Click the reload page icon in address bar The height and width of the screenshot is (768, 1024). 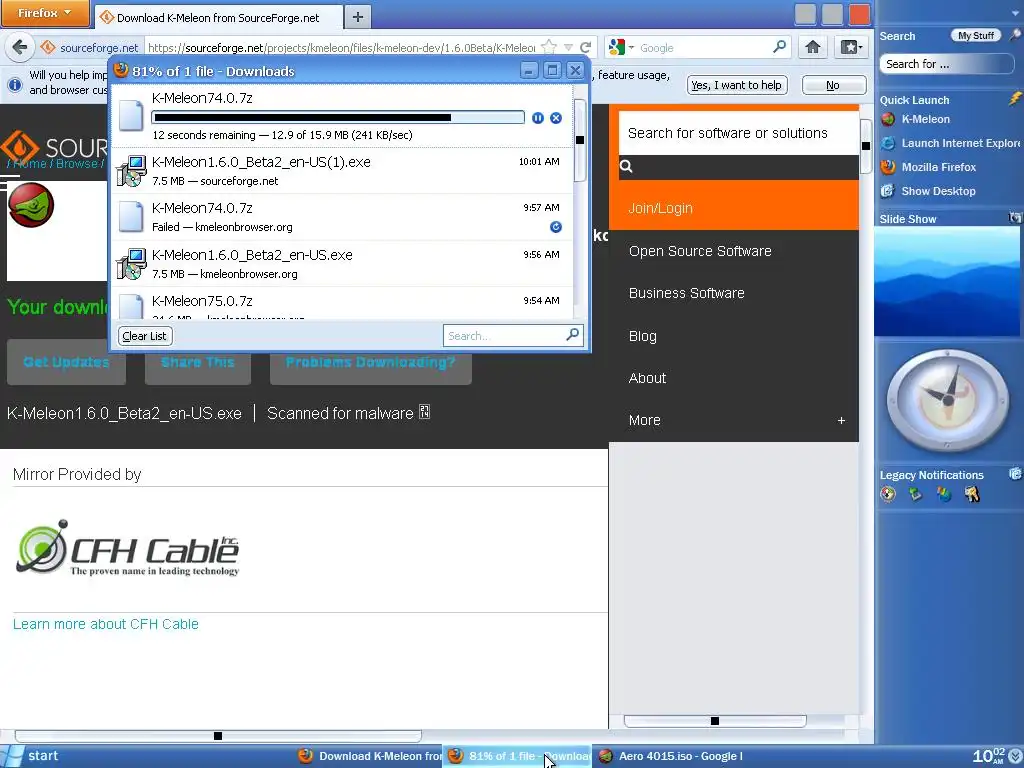pyautogui.click(x=586, y=47)
